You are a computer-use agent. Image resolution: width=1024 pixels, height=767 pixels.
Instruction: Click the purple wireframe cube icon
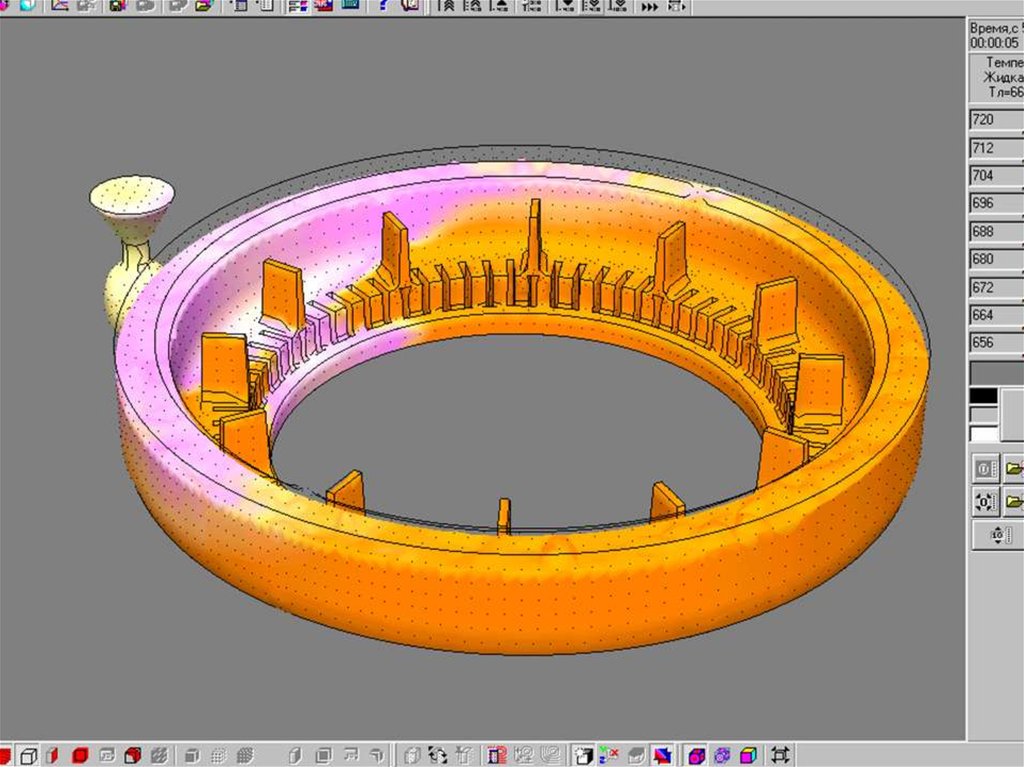(x=721, y=755)
